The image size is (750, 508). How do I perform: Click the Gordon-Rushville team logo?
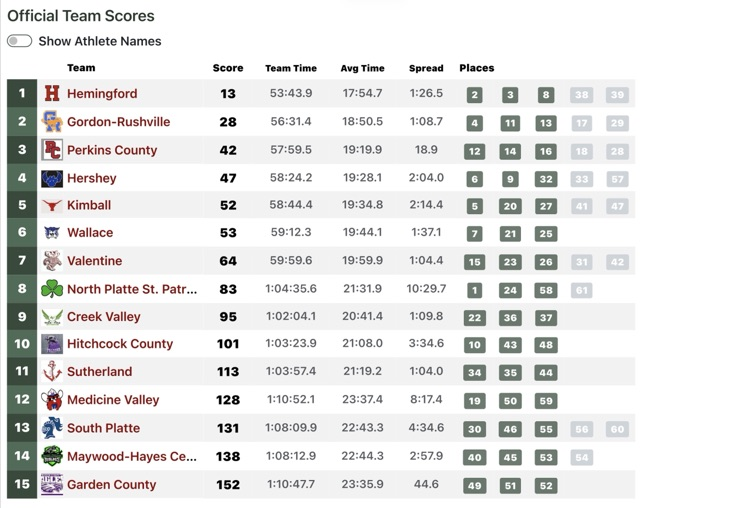52,121
